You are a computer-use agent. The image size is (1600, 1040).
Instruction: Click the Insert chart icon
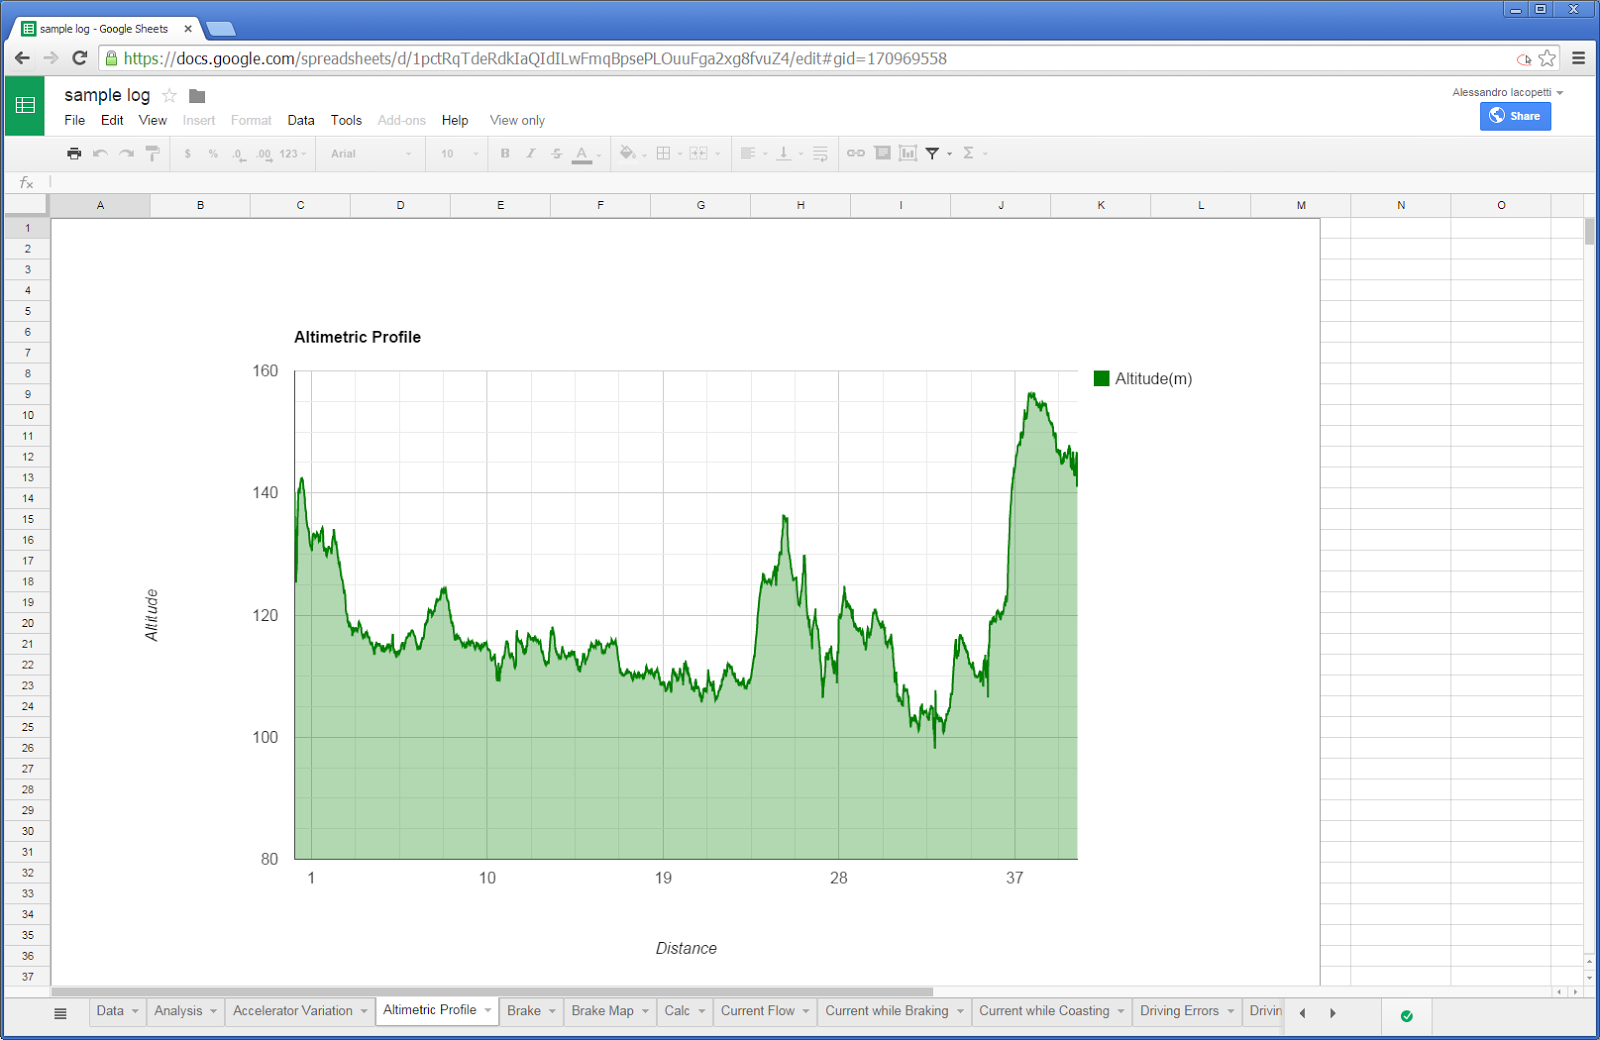(908, 153)
